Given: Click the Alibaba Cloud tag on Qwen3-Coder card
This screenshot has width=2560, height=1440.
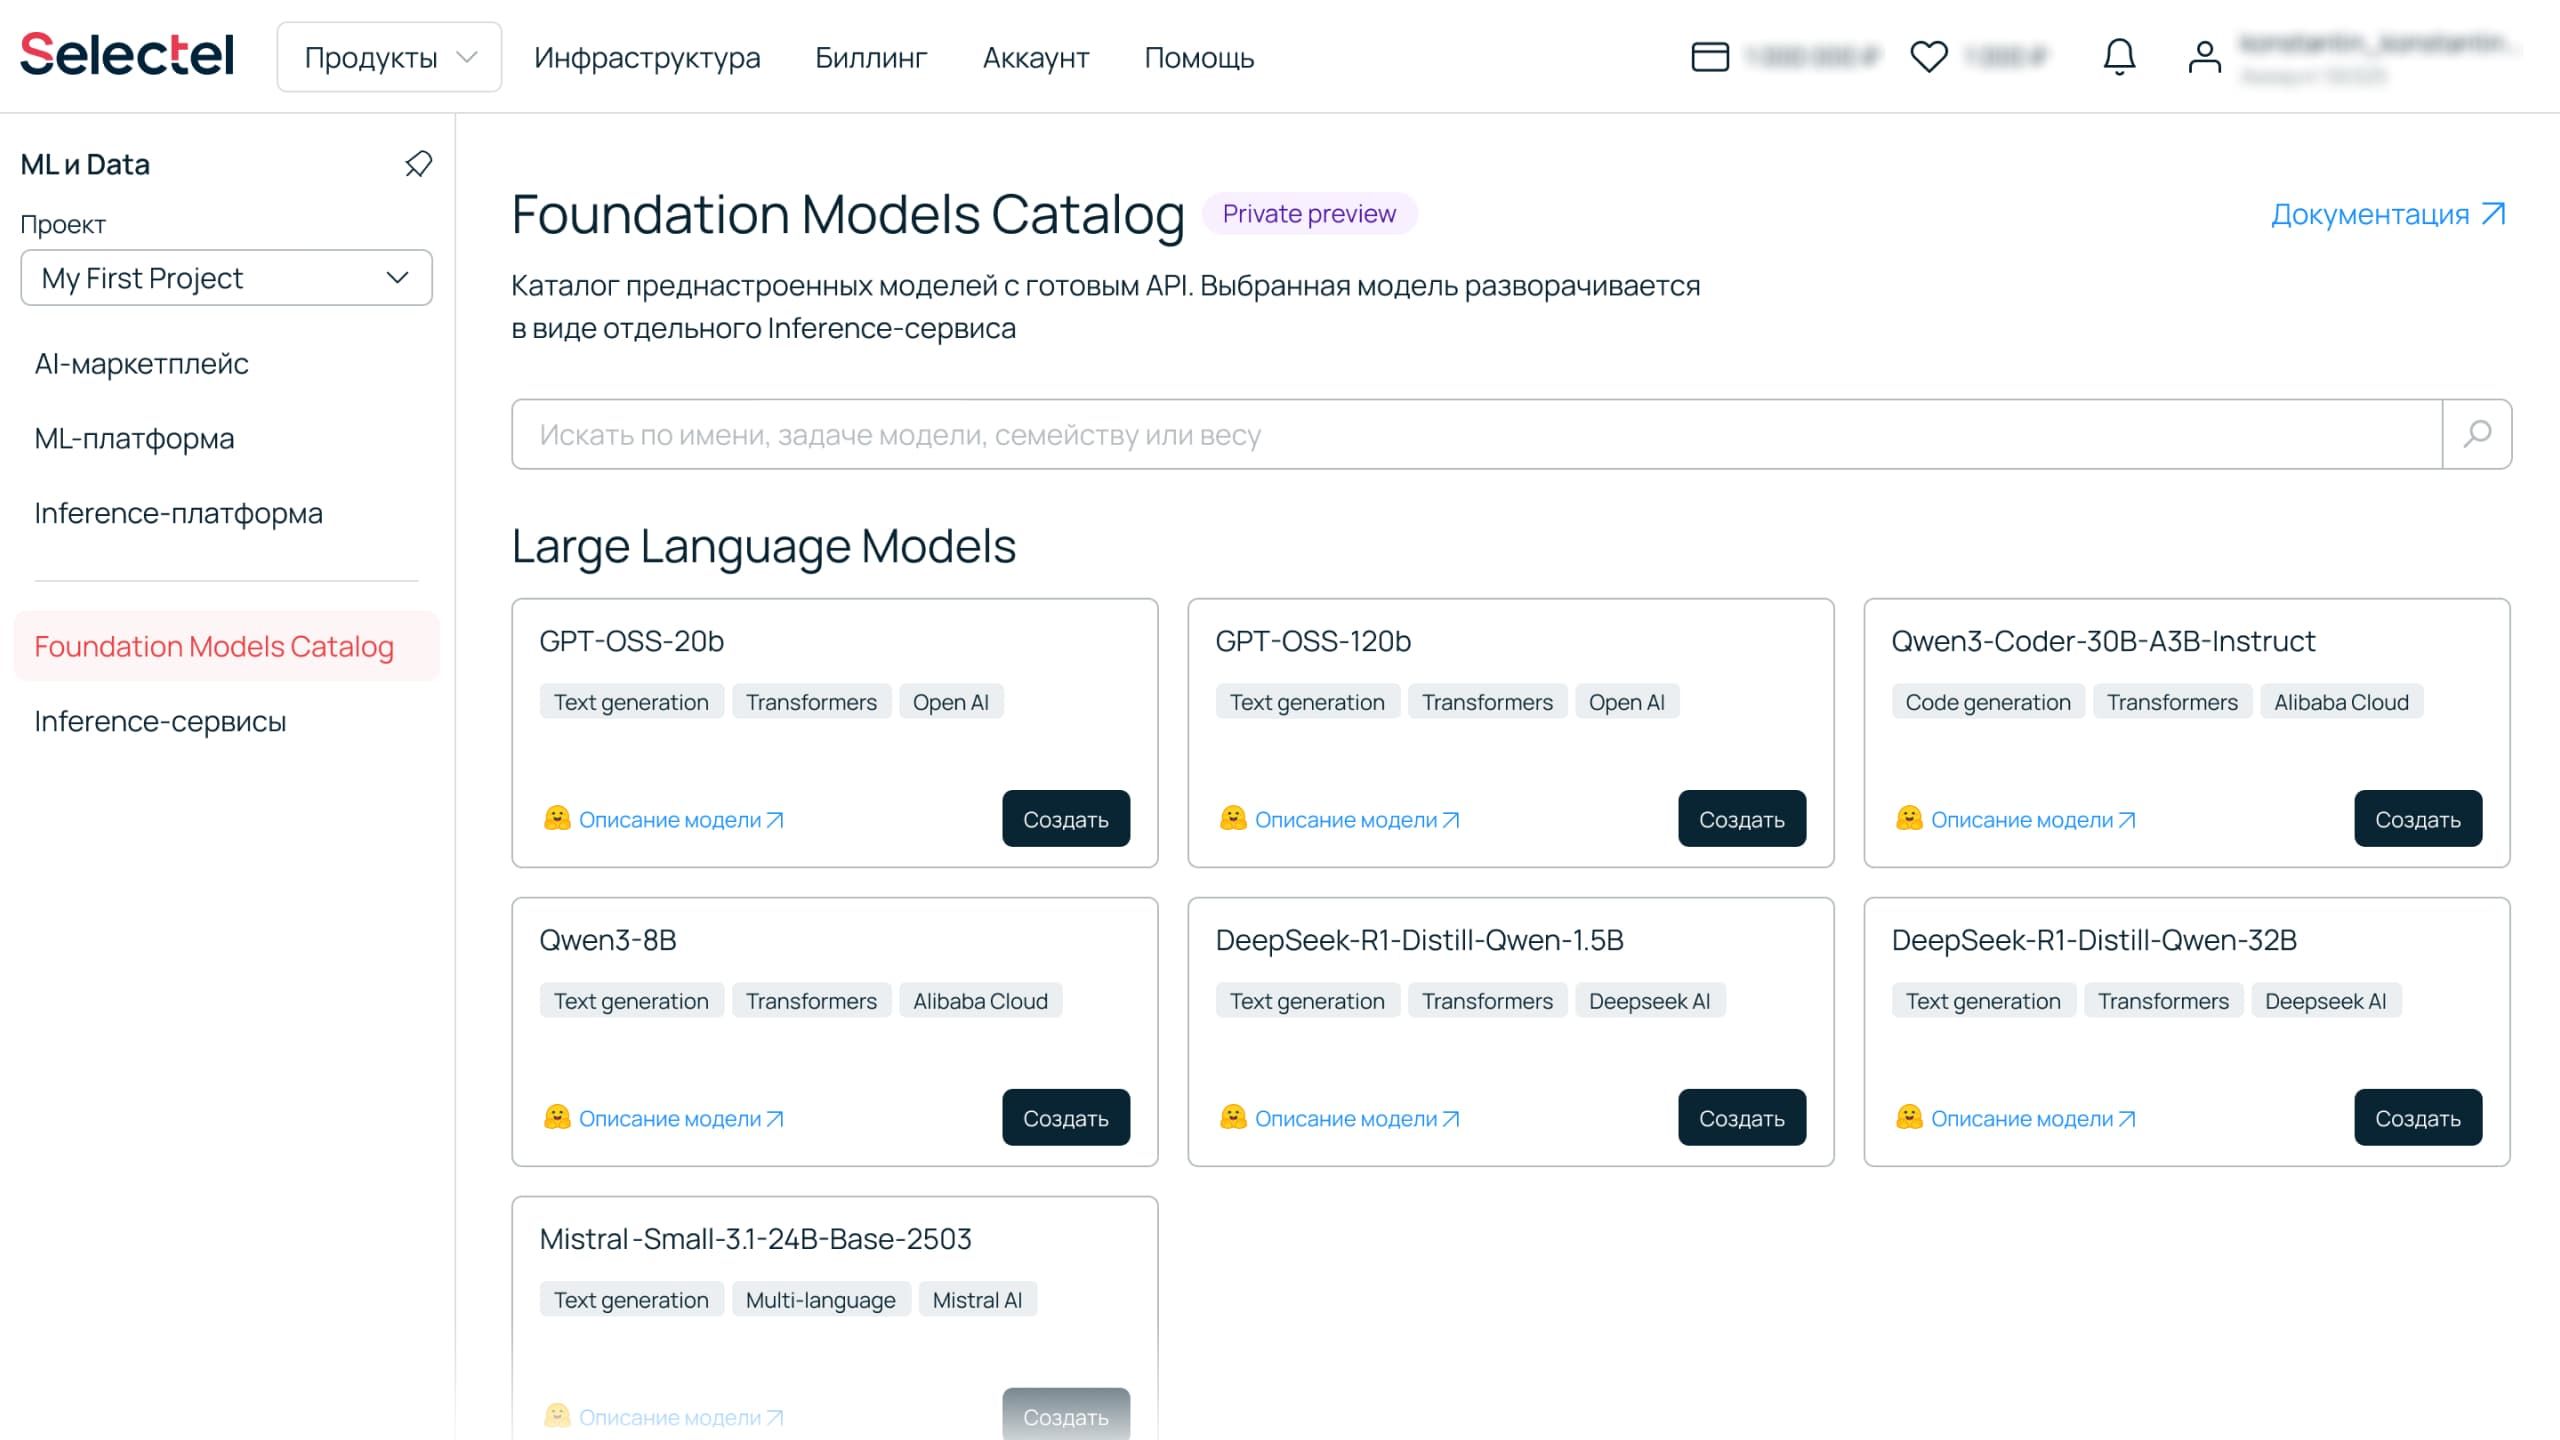Looking at the screenshot, I should pos(2340,702).
